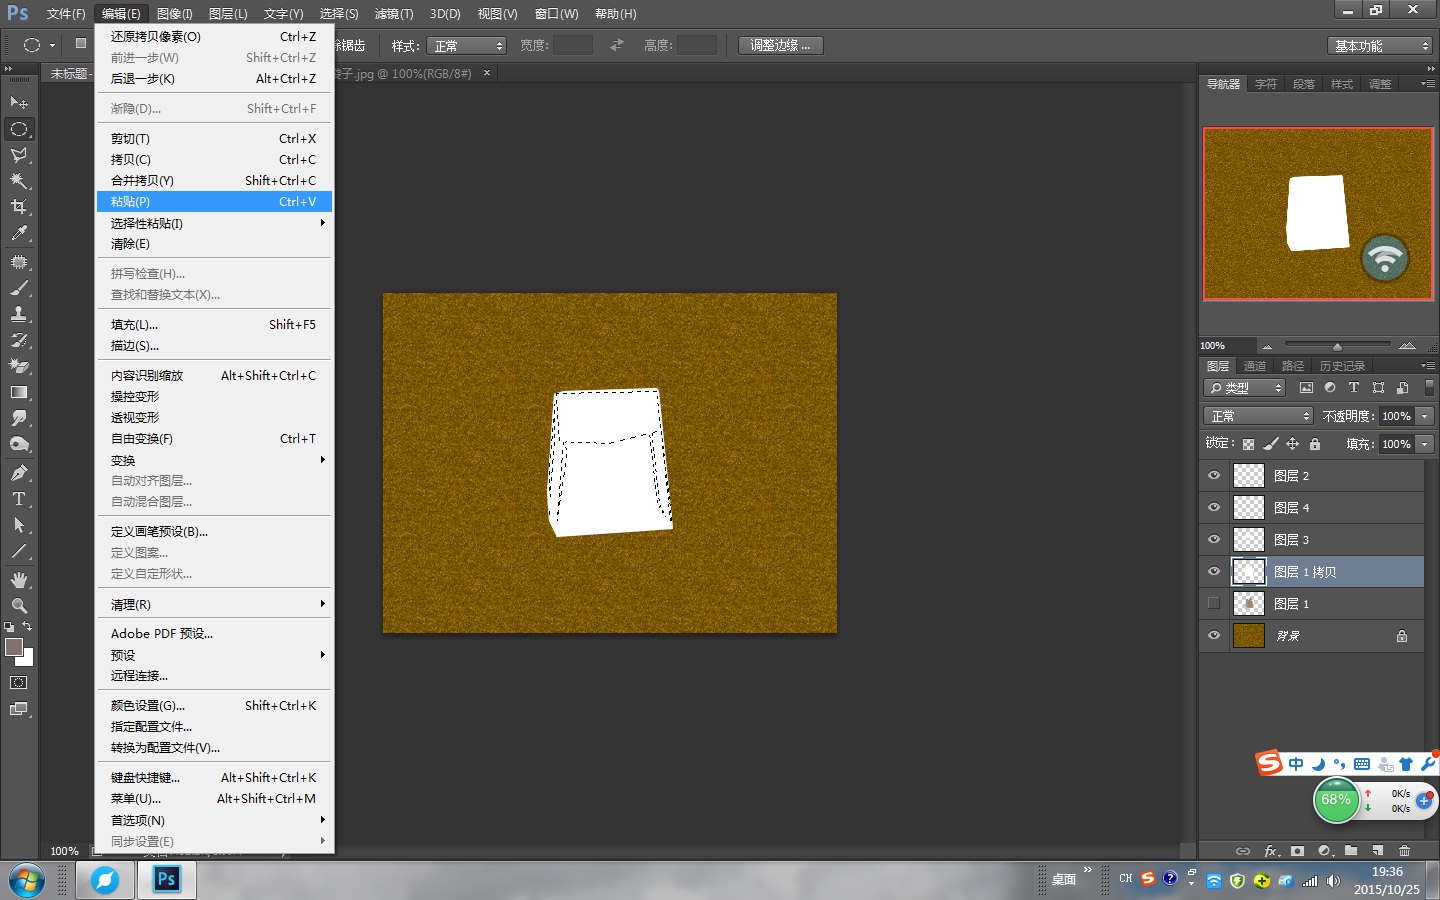The image size is (1440, 900).
Task: Select the Zoom tool
Action: pos(18,605)
